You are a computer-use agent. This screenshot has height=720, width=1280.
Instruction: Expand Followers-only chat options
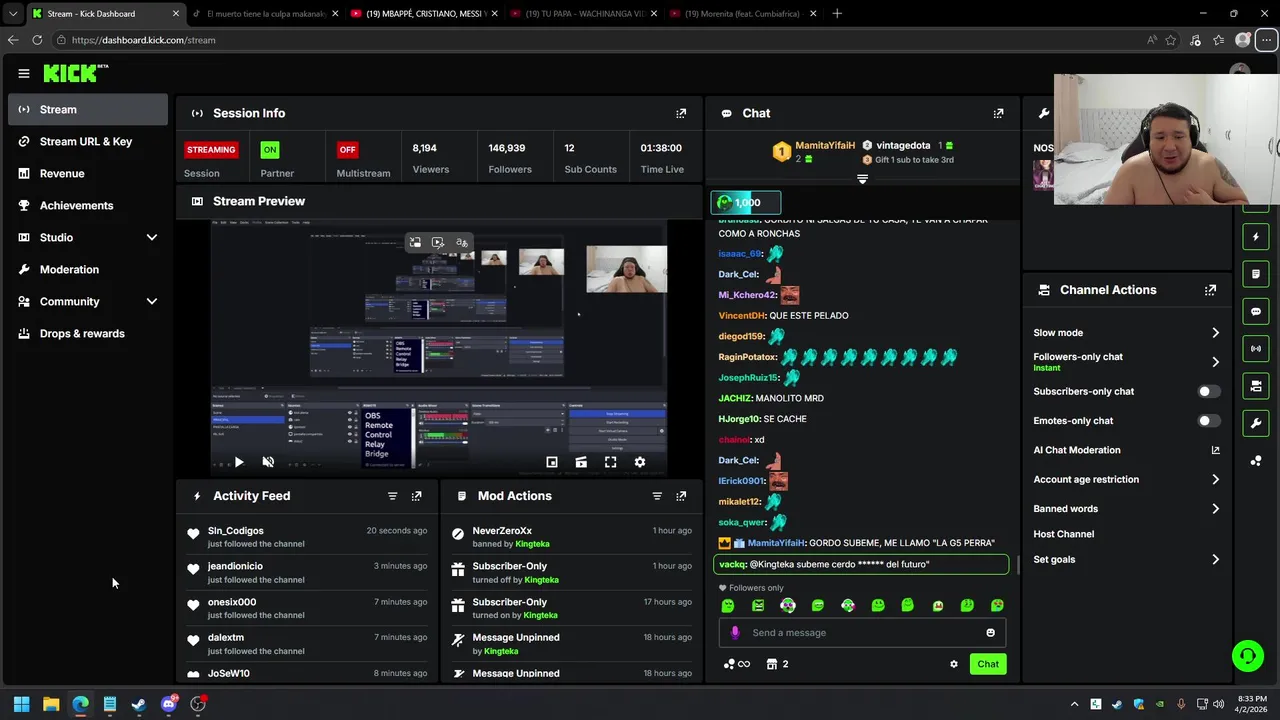tap(1215, 362)
